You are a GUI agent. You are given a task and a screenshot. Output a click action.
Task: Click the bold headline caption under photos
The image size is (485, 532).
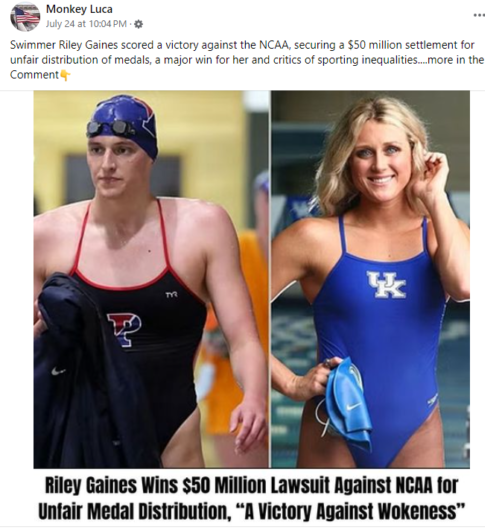pos(251,499)
